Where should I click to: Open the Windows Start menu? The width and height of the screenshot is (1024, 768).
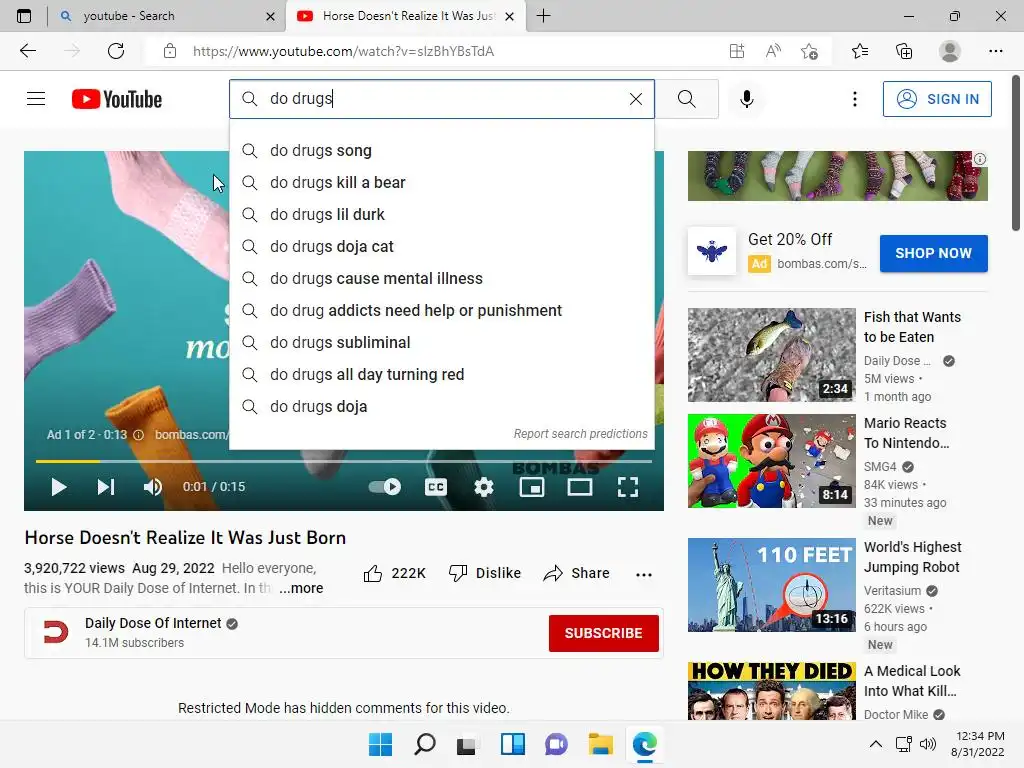(x=380, y=744)
